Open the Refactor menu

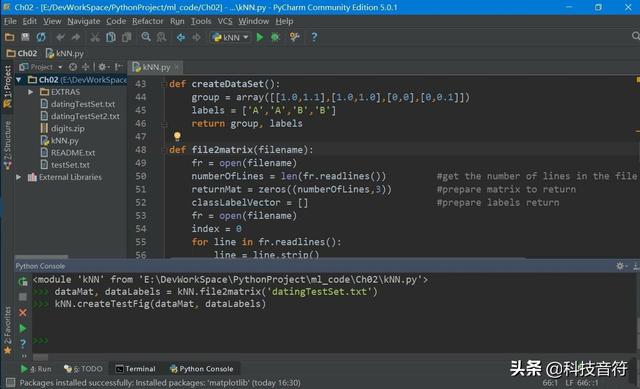[x=147, y=21]
